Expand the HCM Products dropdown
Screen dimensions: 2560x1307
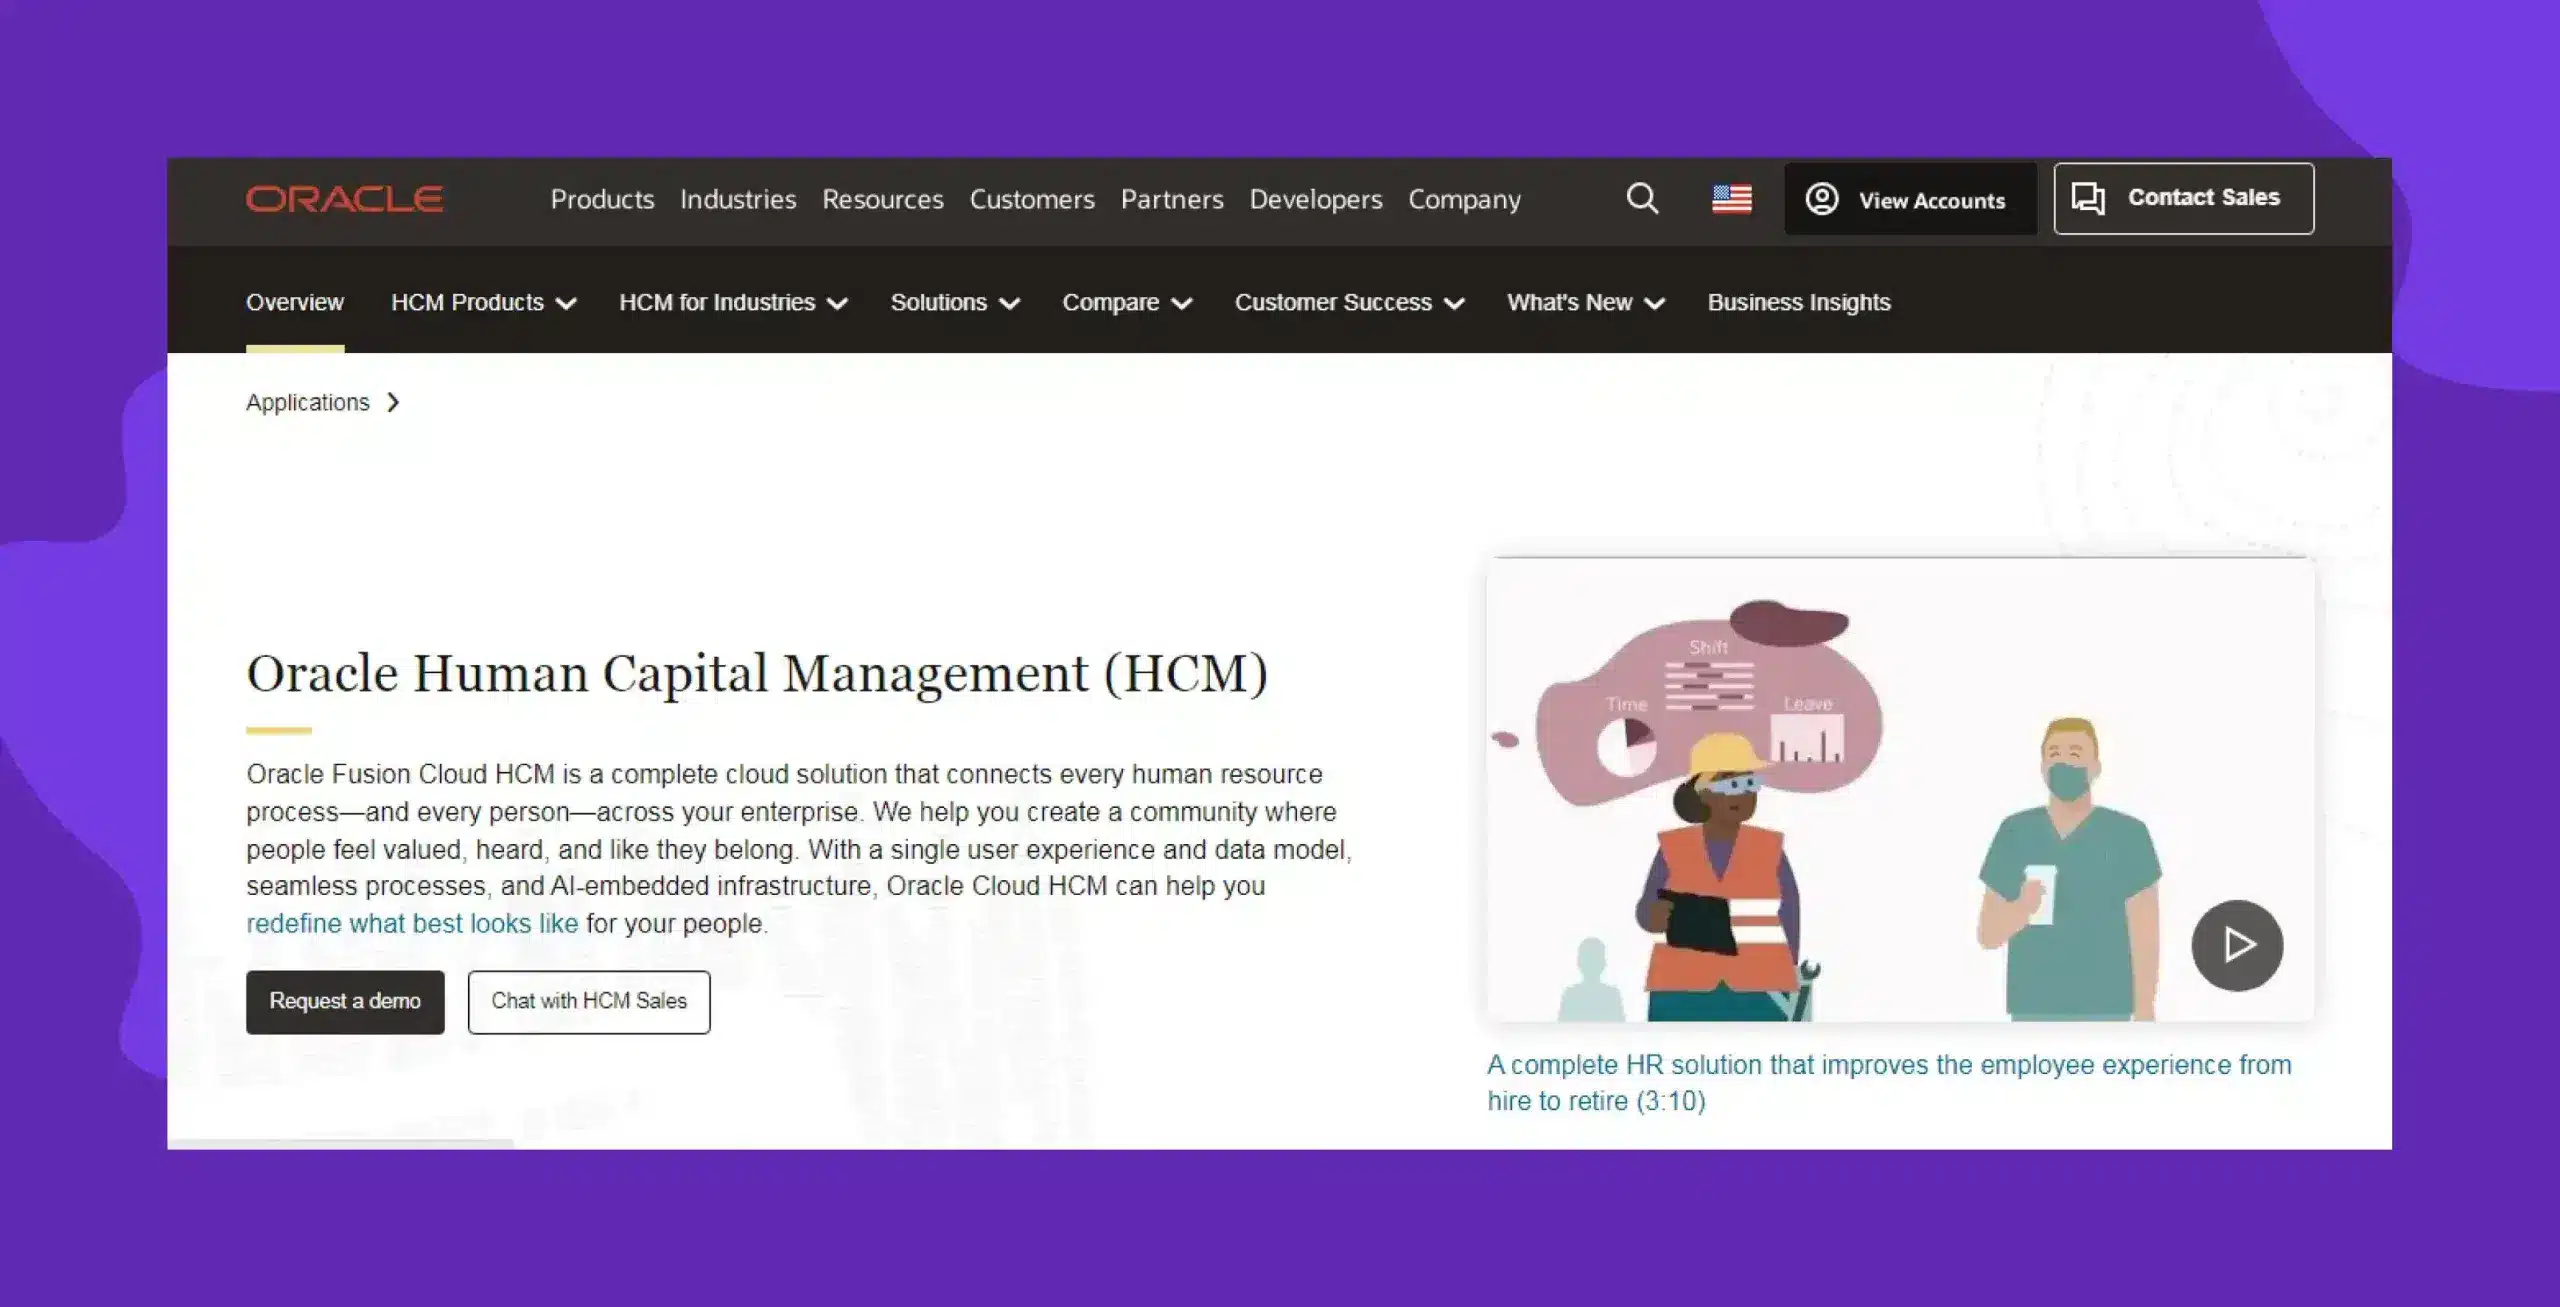pyautogui.click(x=484, y=302)
